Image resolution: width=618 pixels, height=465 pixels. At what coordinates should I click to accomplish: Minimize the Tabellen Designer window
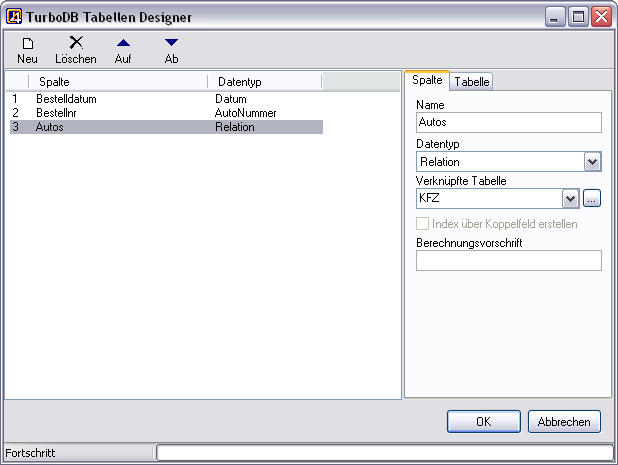[555, 17]
